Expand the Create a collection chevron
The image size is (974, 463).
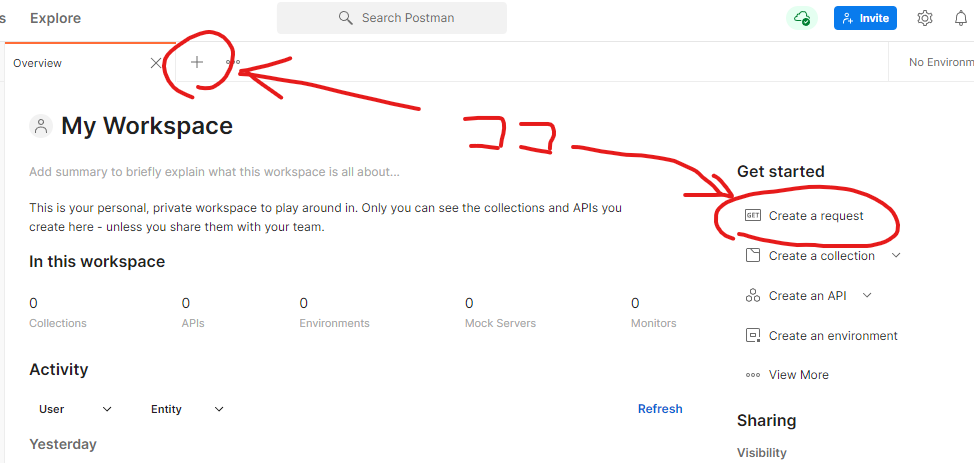(x=896, y=255)
